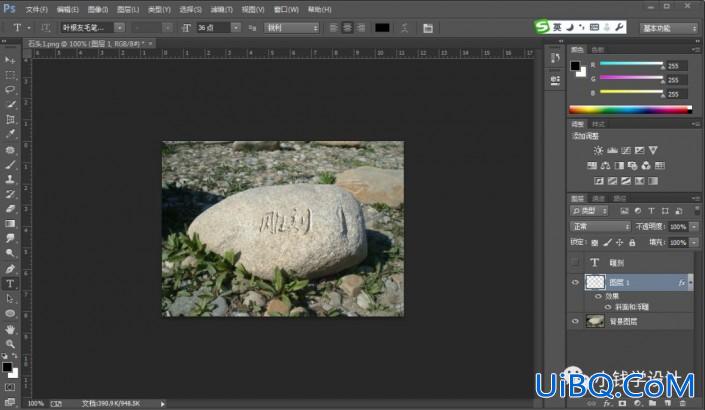Screen dimensions: 705x410
Task: Add a Levels adjustment layer
Action: (x=612, y=150)
